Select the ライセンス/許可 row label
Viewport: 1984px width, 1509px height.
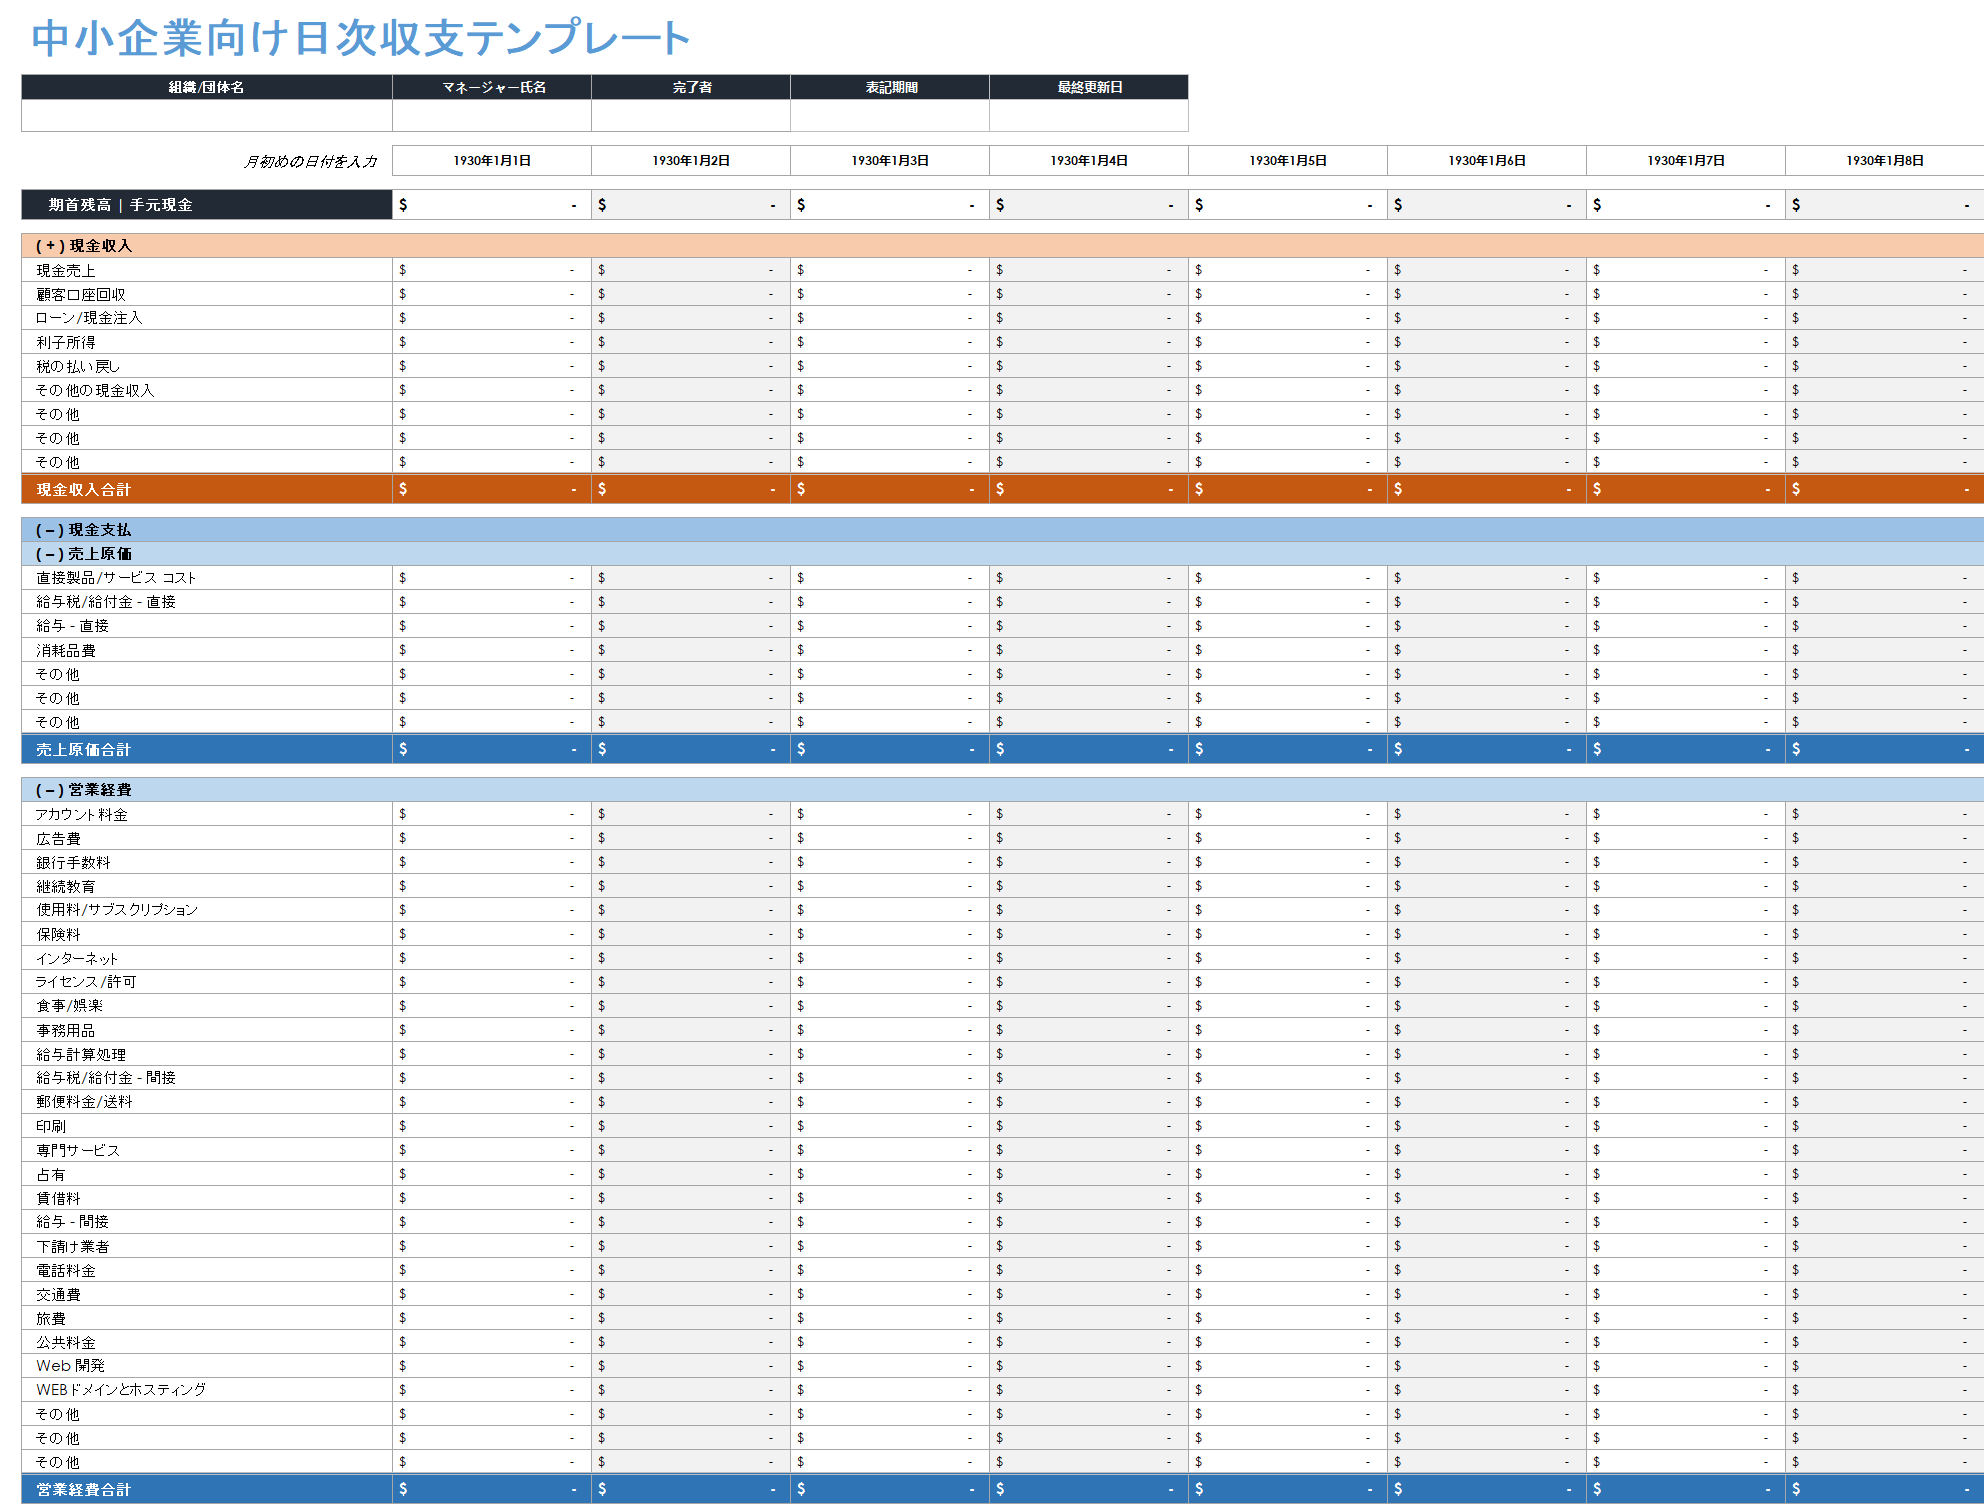coord(207,982)
